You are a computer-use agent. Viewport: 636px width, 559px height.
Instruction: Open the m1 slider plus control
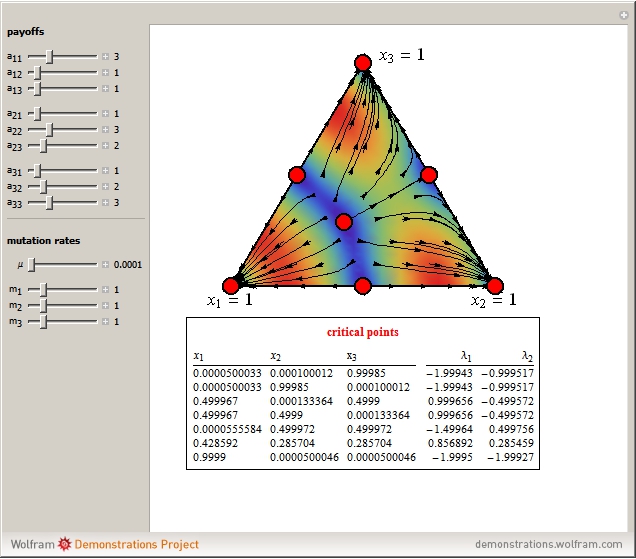tap(105, 290)
